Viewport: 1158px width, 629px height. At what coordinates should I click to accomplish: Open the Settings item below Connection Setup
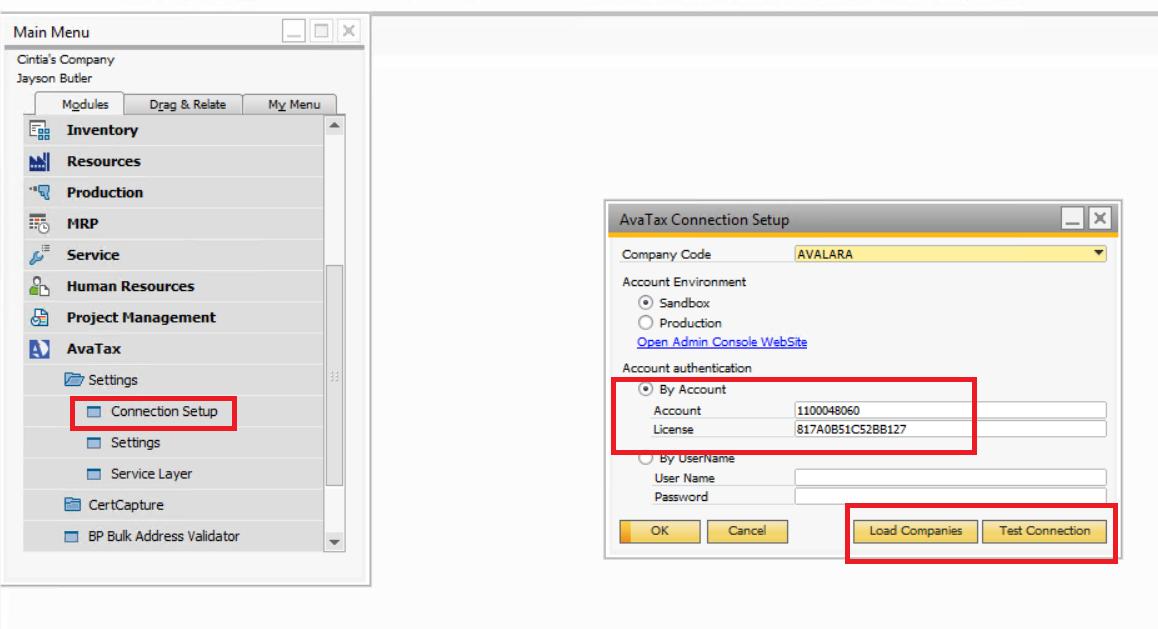point(135,443)
